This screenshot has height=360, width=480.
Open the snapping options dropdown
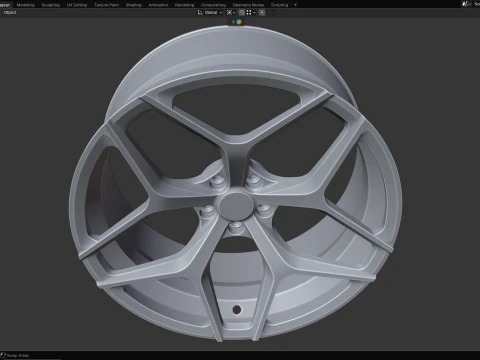[251, 13]
